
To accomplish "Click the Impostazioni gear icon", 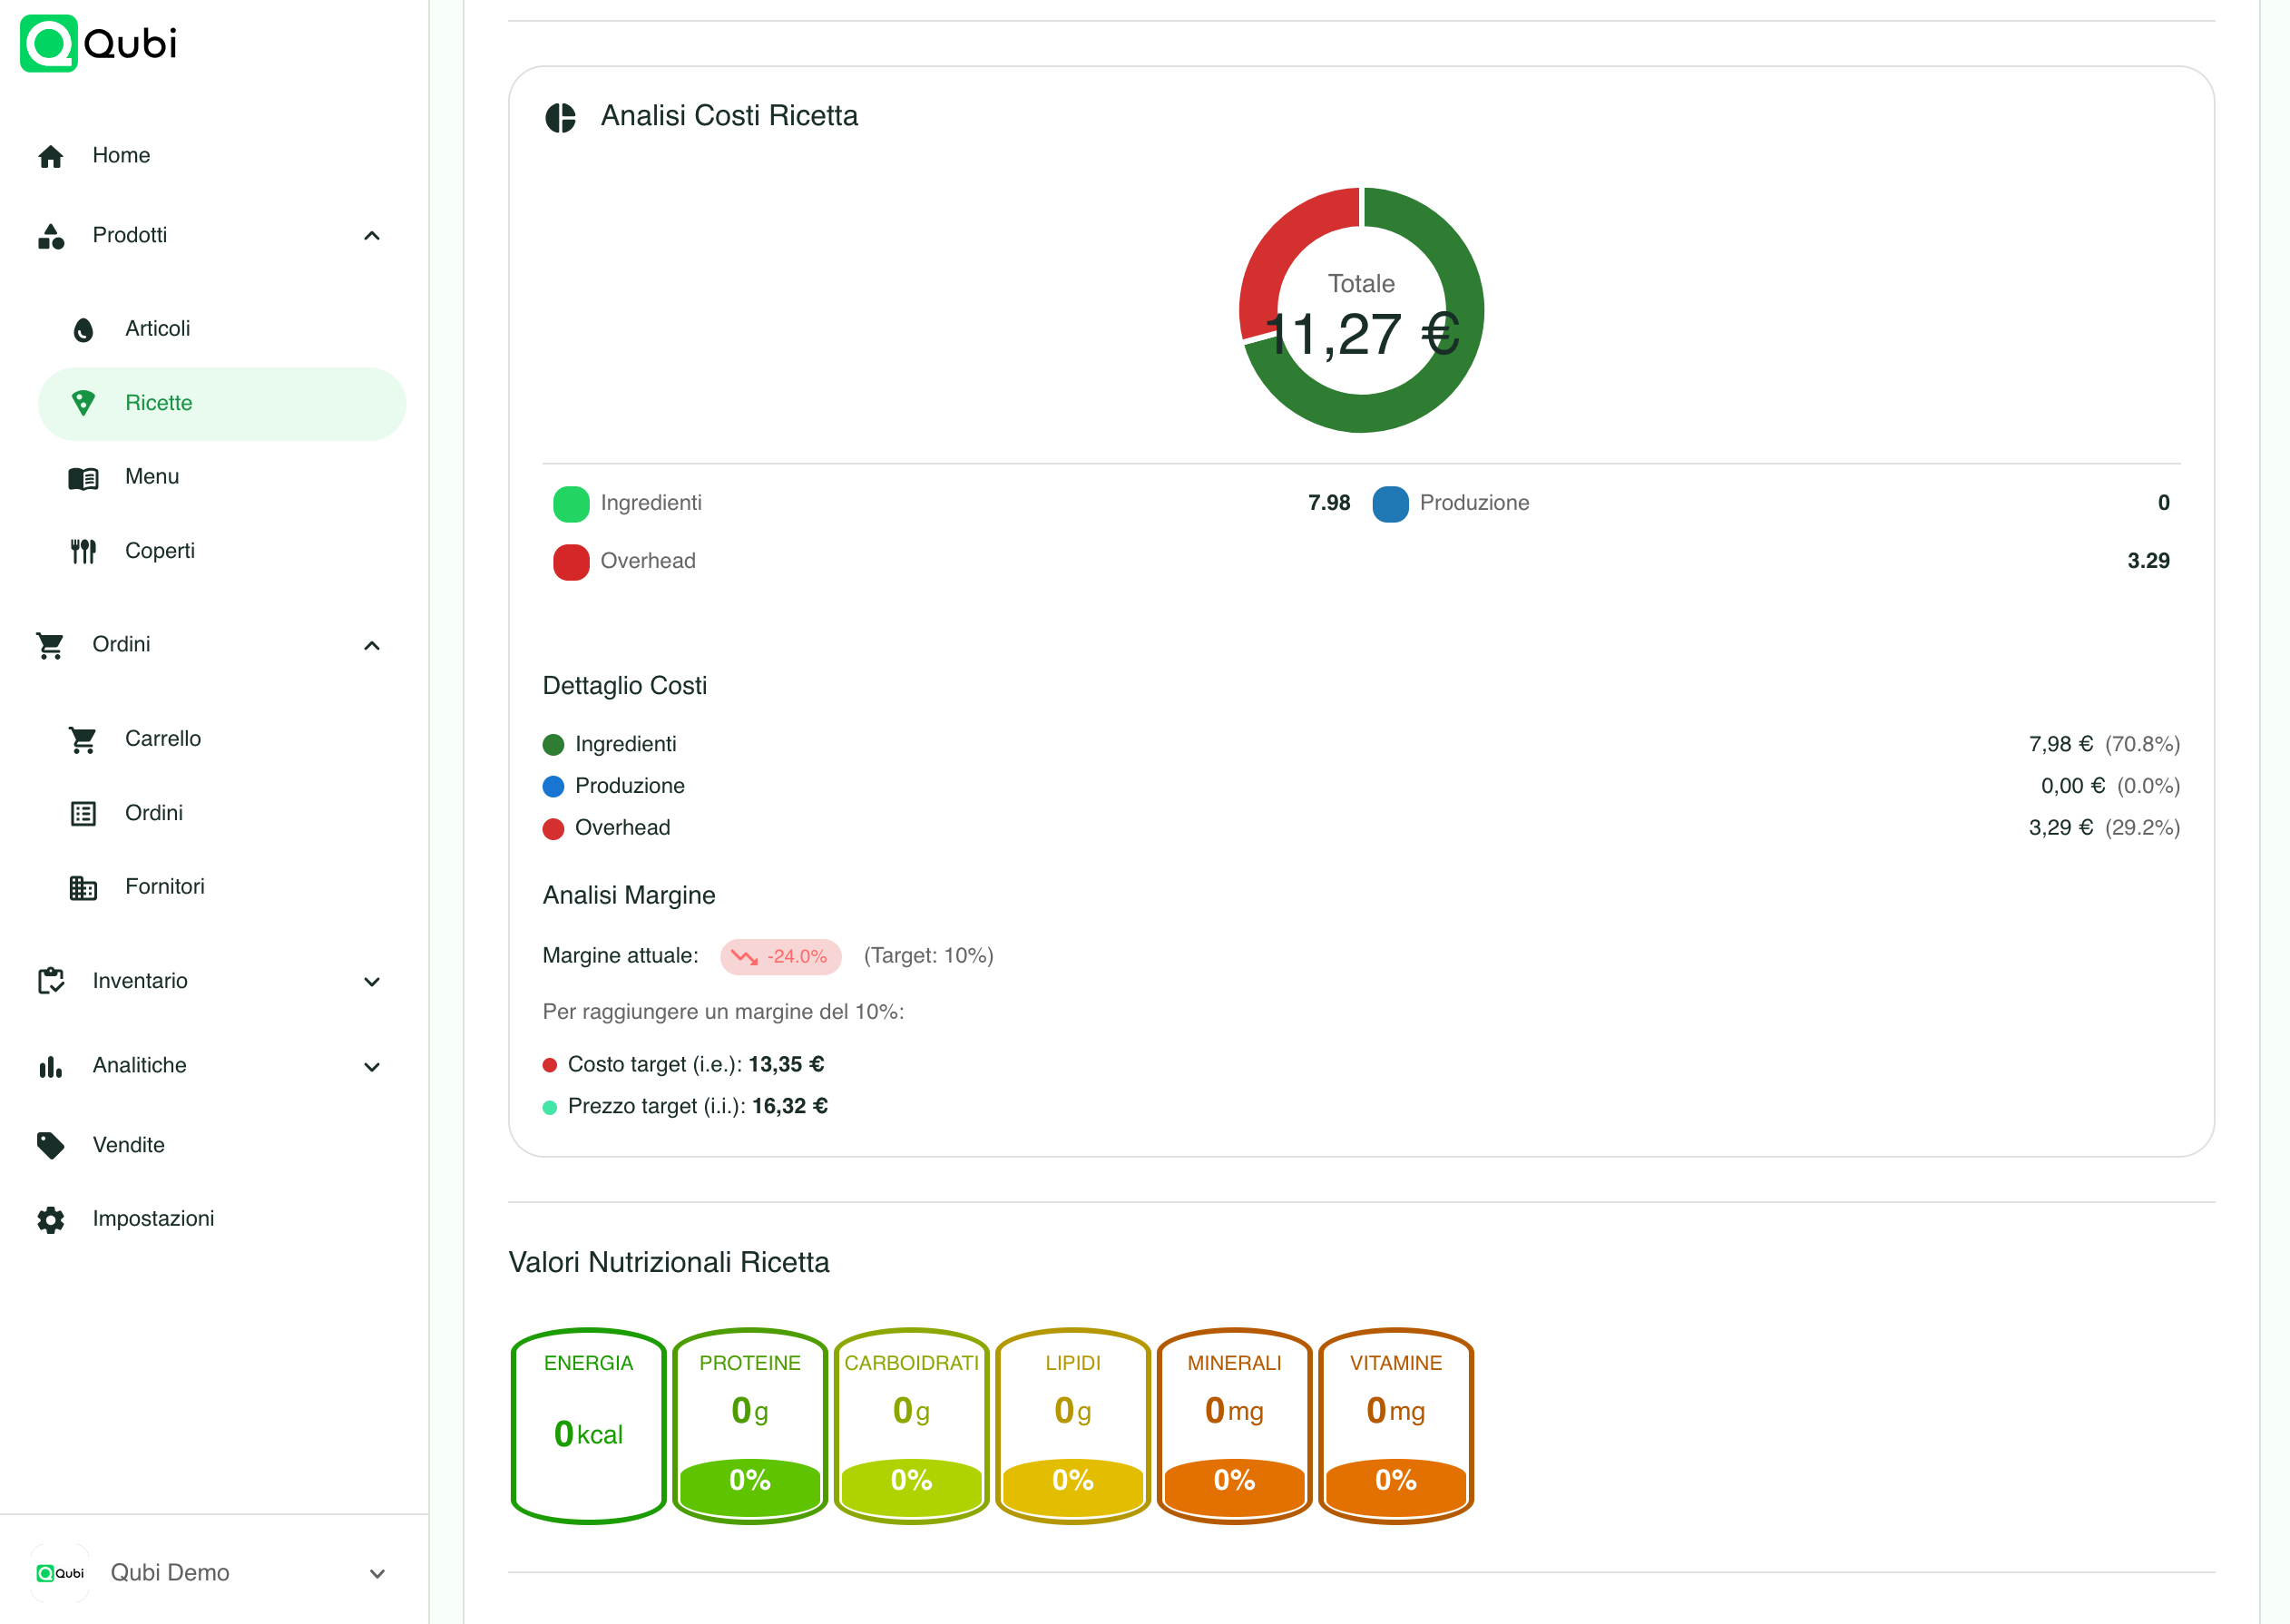I will (x=51, y=1219).
